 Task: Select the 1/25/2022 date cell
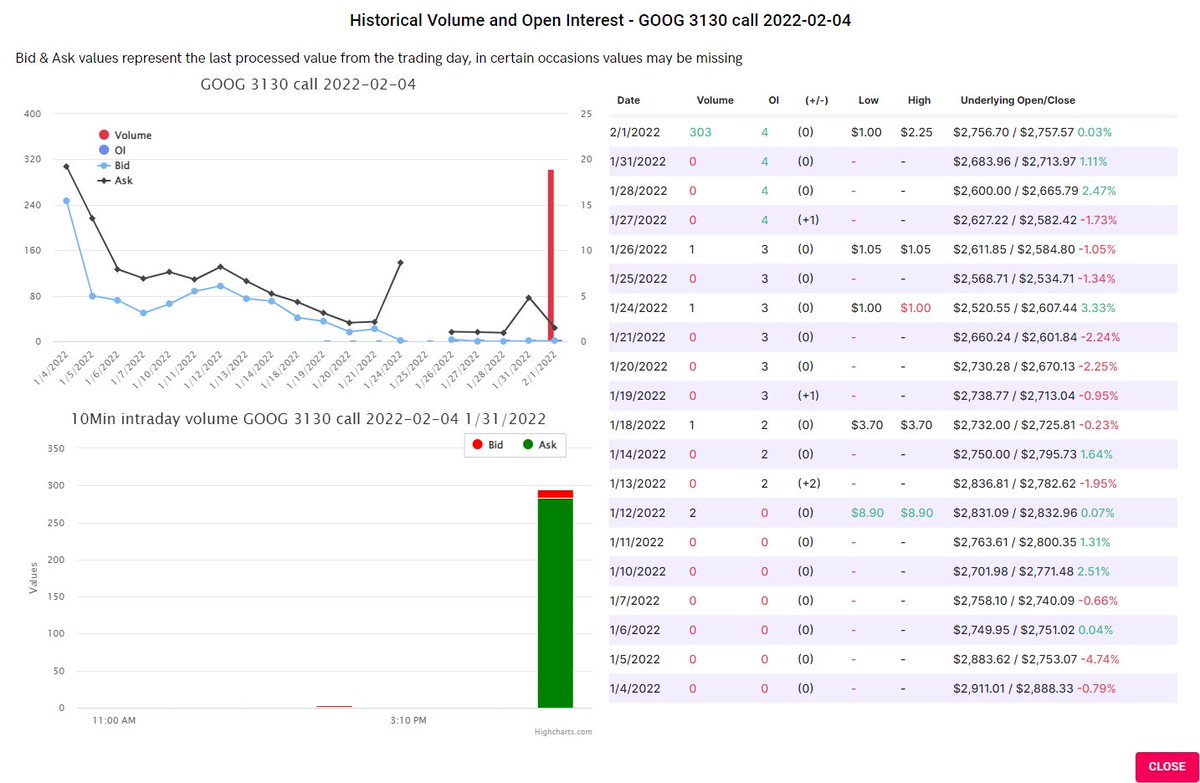click(638, 278)
